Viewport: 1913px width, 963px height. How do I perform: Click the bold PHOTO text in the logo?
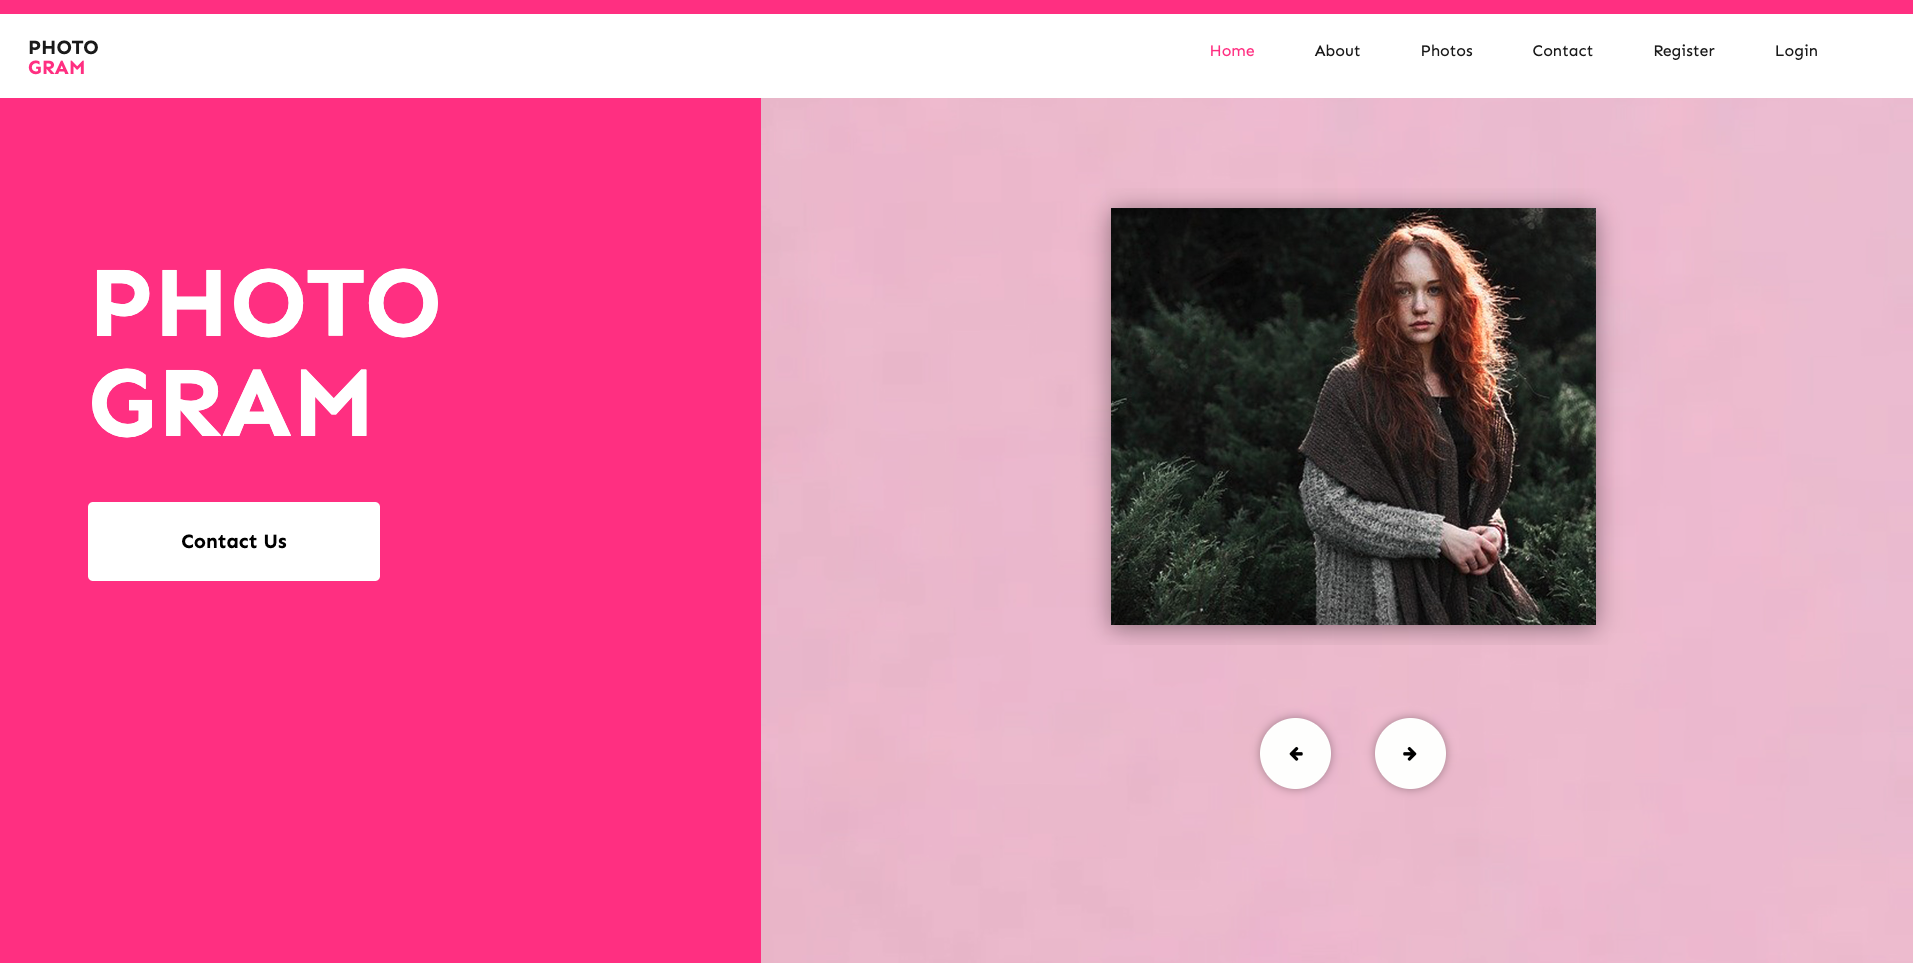(62, 46)
